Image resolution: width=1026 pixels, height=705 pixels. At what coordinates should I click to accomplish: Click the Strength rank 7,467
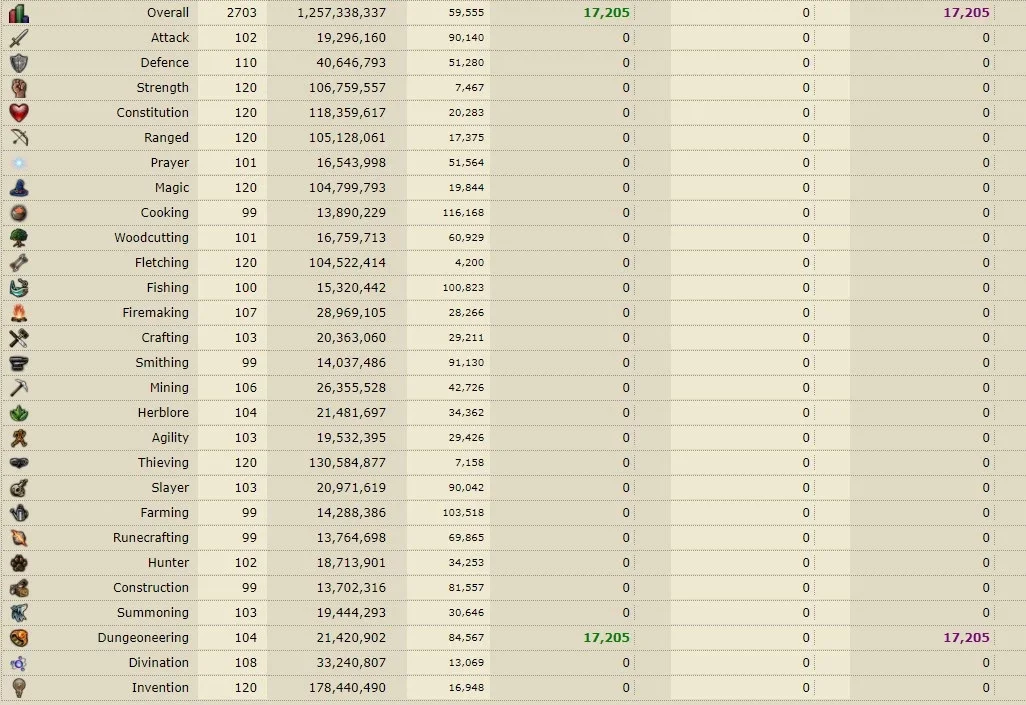tap(469, 88)
